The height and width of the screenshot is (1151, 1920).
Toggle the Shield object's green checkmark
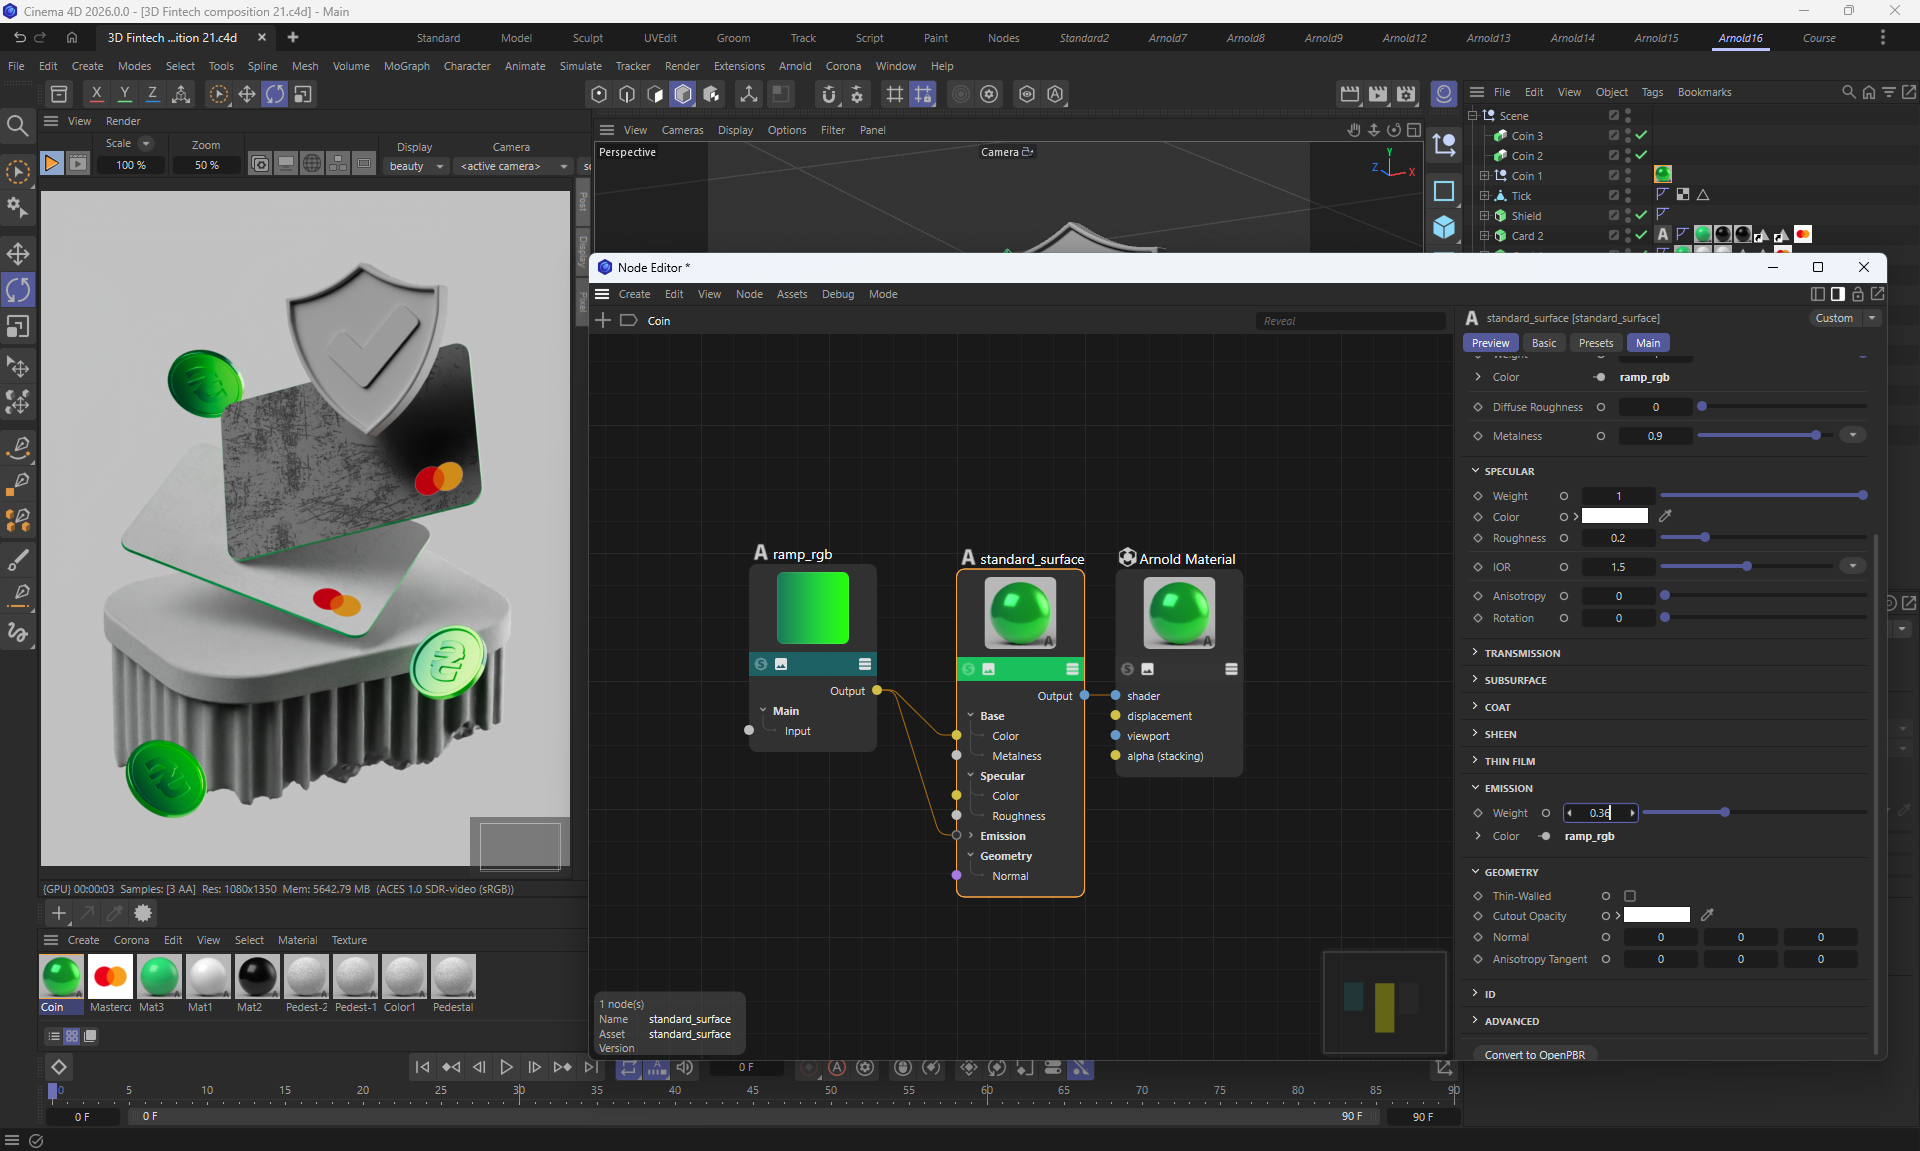[1641, 215]
